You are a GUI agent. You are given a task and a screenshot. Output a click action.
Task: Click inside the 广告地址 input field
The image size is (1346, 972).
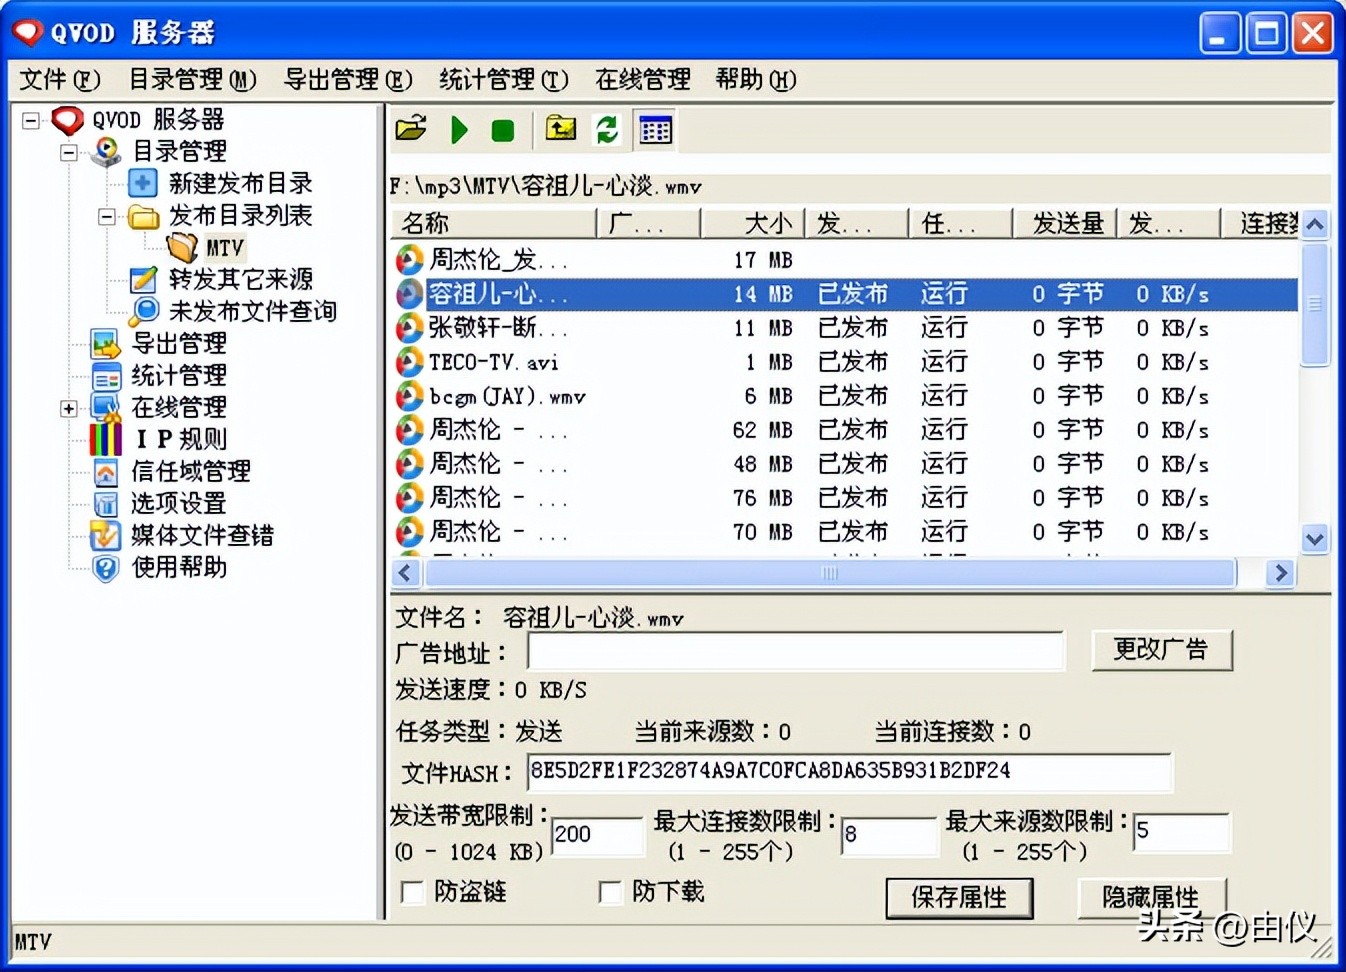pyautogui.click(x=790, y=652)
